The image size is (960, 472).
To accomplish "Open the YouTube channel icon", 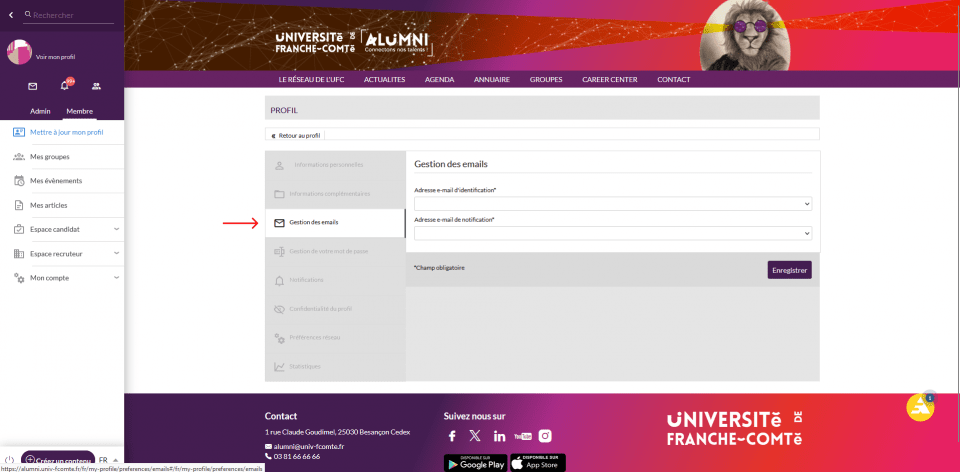I will tap(522, 436).
